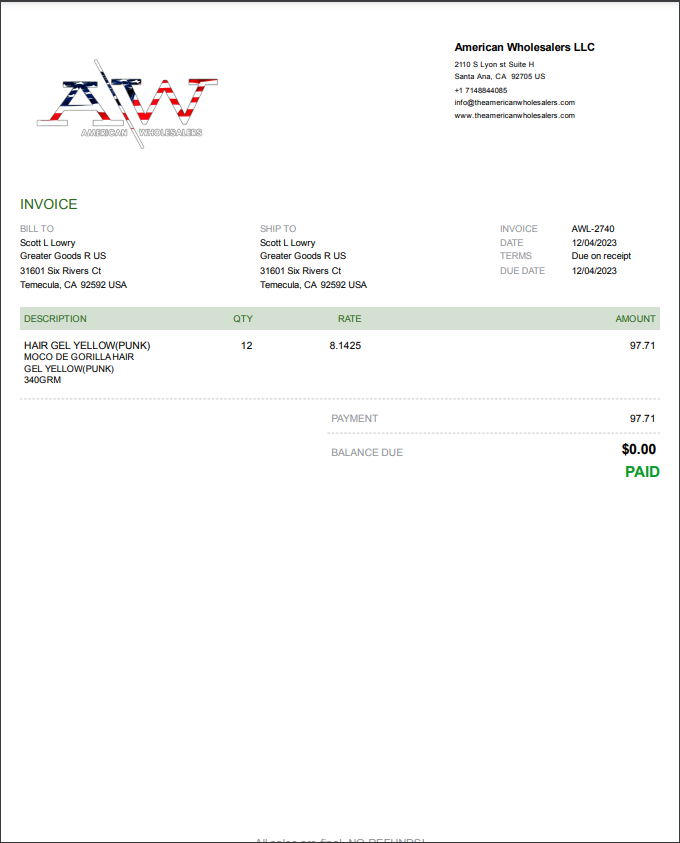Click the RATE column header
This screenshot has height=843, width=680.
(349, 319)
